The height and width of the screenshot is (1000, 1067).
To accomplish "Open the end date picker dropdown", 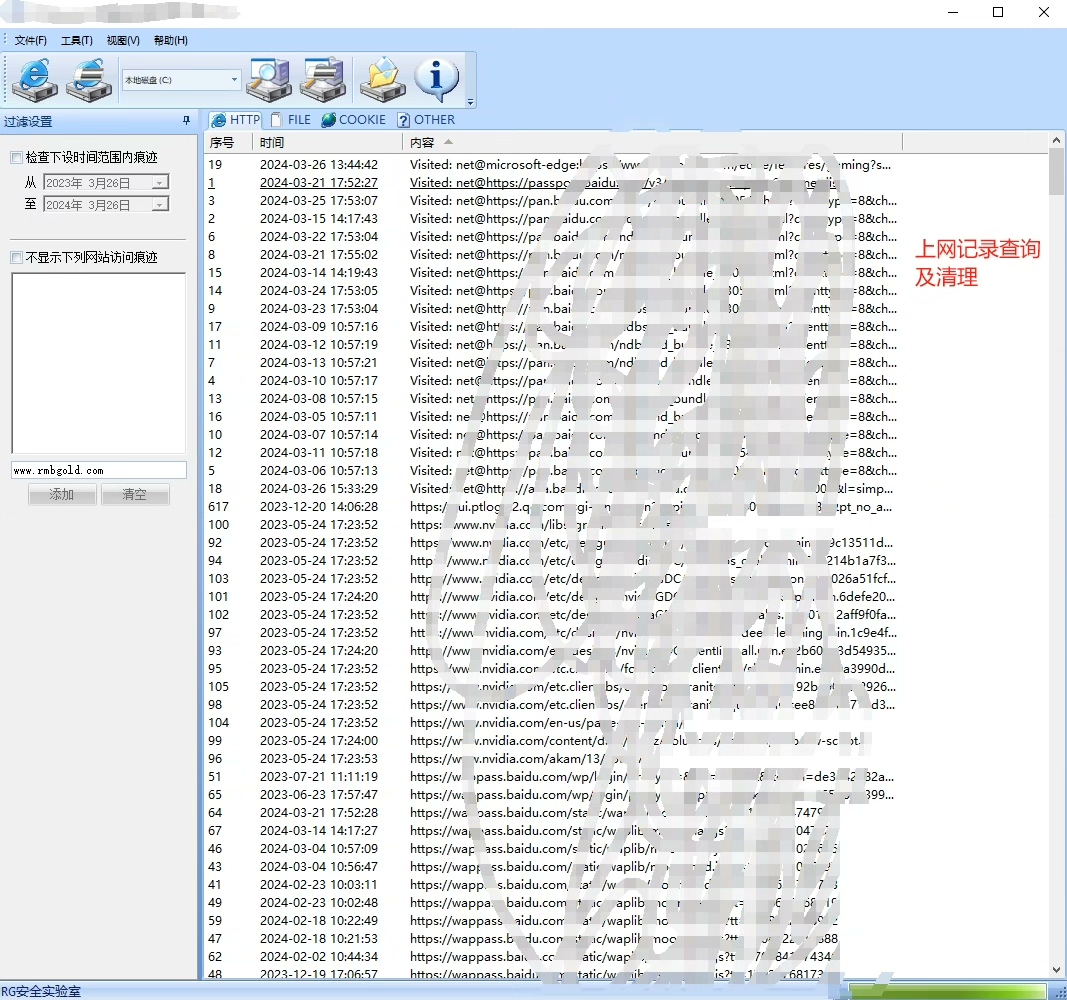I will pos(159,205).
